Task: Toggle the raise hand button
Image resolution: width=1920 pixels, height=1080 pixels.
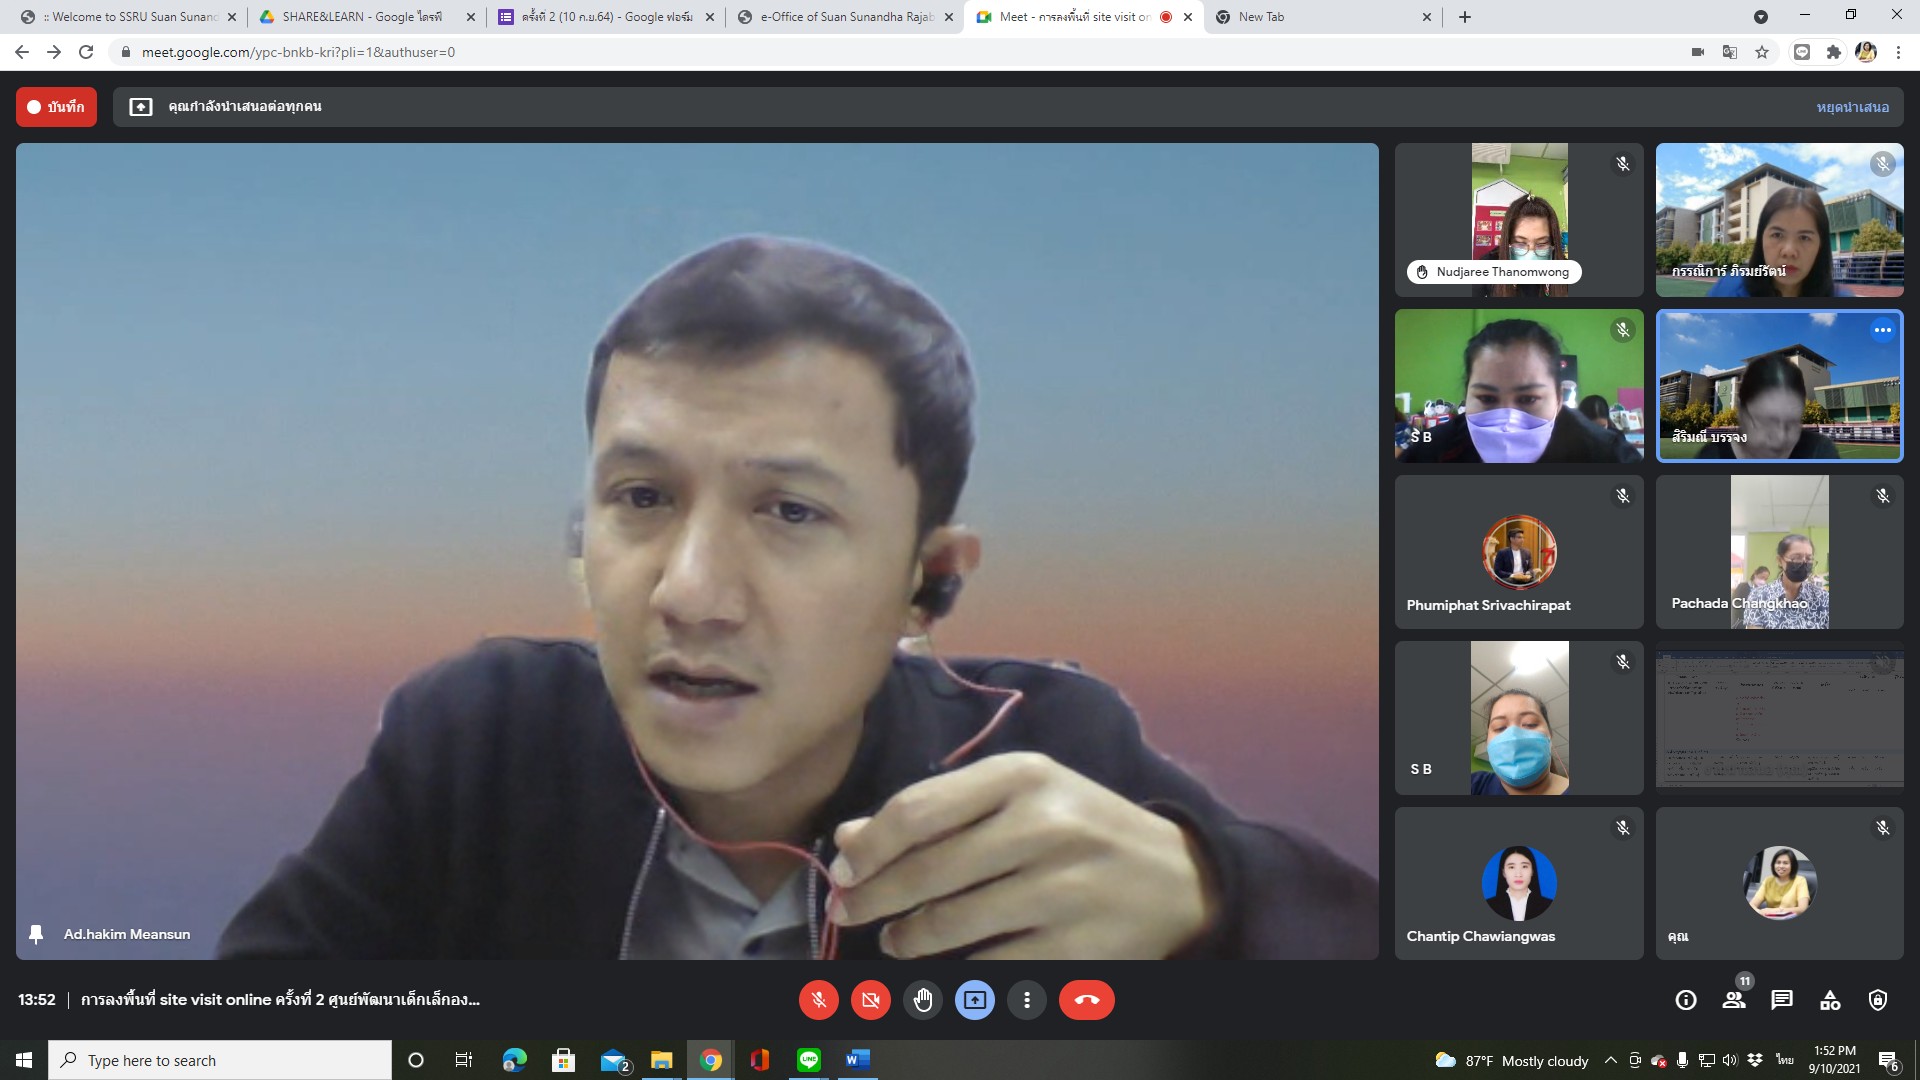Action: 923,1000
